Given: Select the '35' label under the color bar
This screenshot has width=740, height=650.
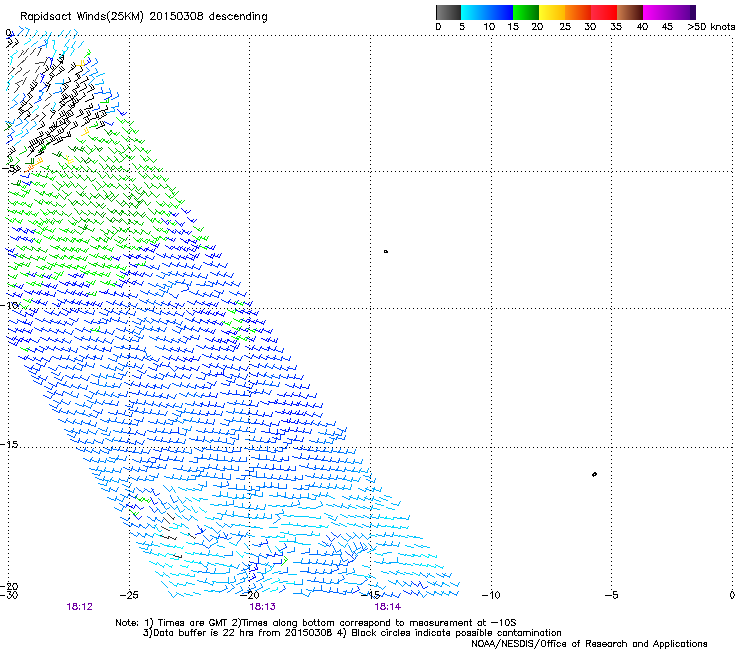Looking at the screenshot, I should pyautogui.click(x=616, y=27).
